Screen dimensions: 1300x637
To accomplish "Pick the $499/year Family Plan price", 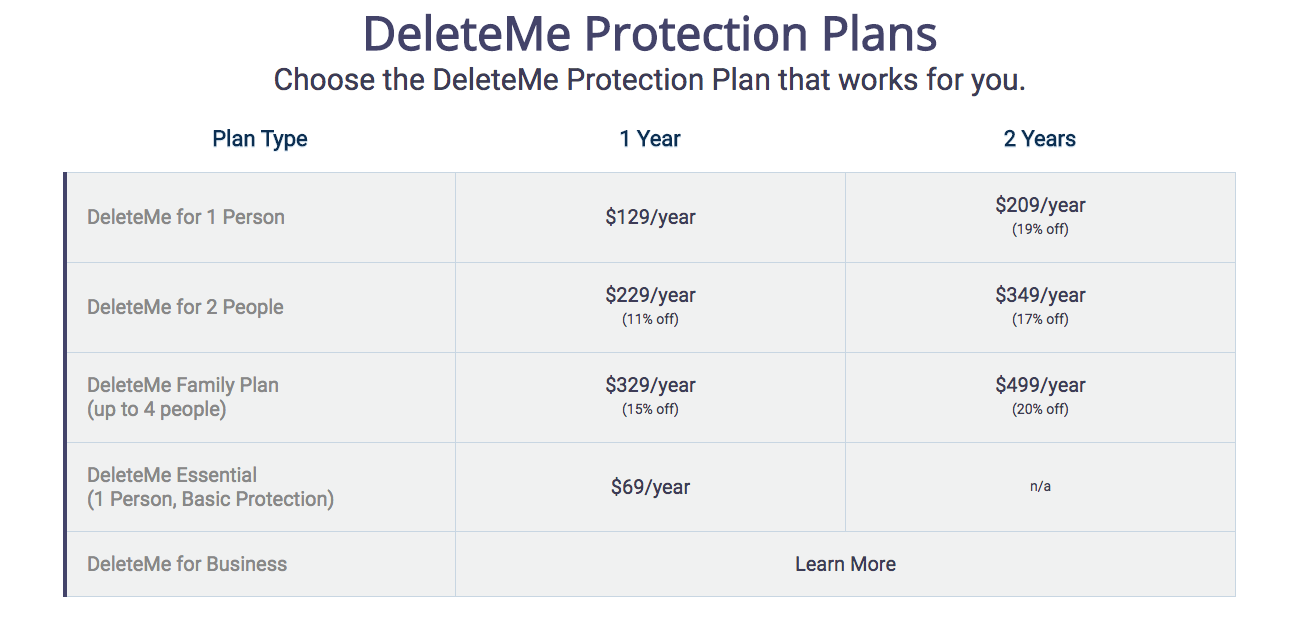I will 1040,385.
